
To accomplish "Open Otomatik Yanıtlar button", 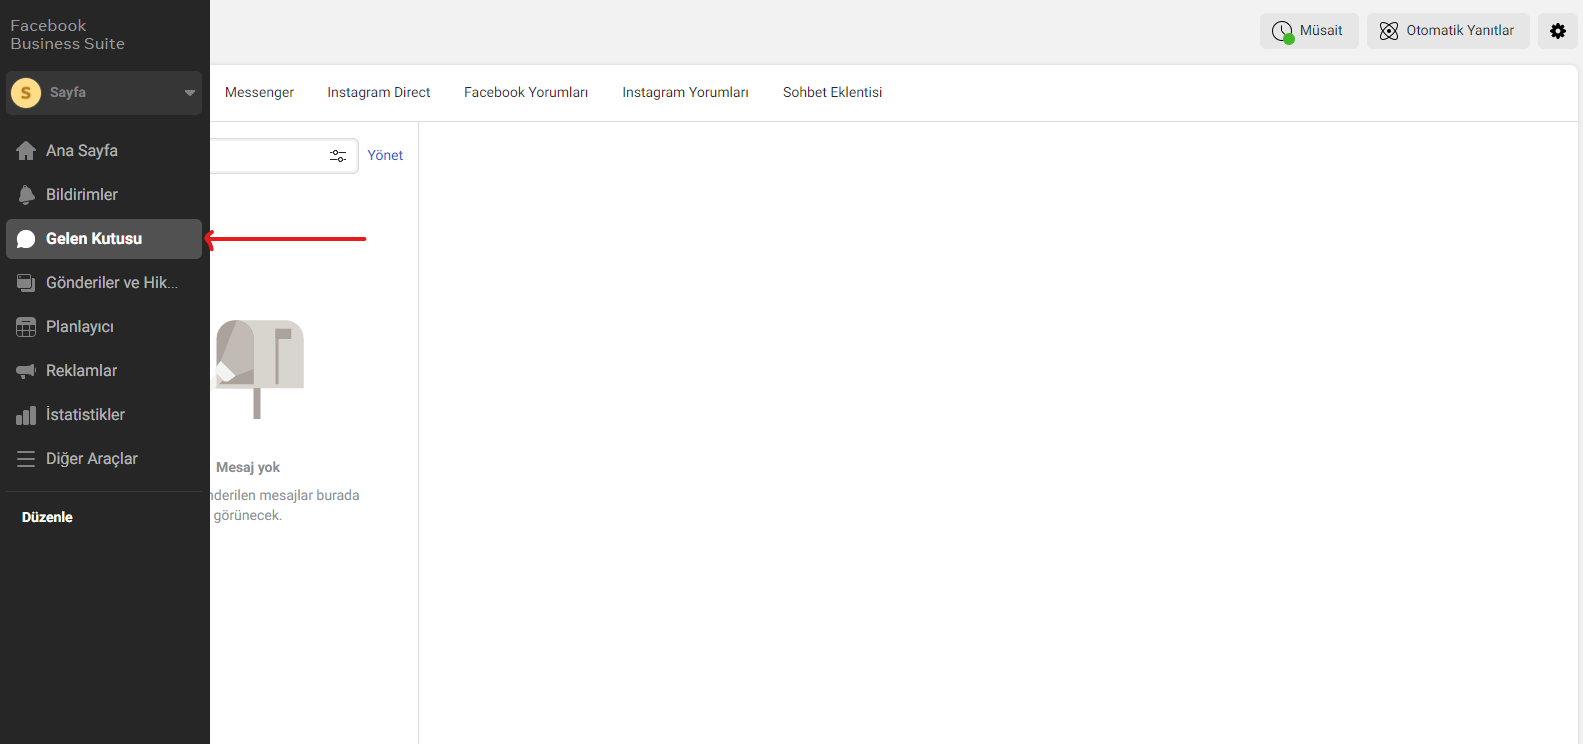I will 1448,31.
